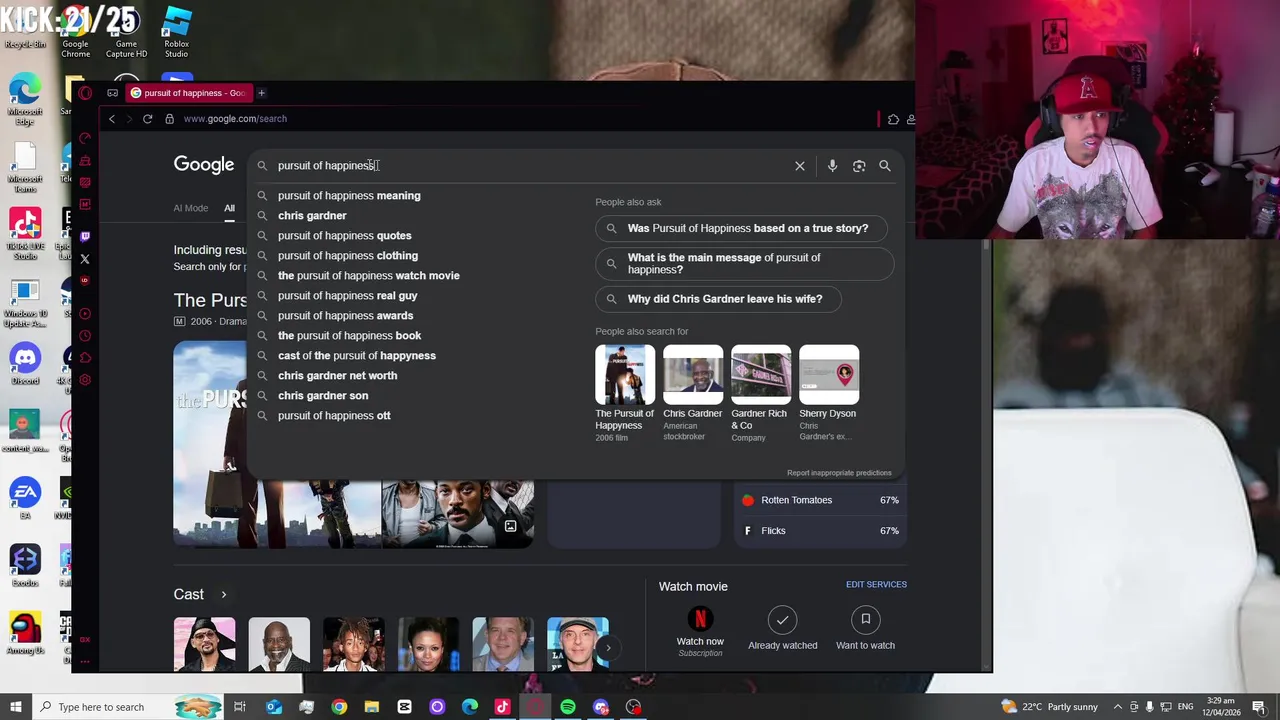Open the Opera GX main menu logo
The image size is (1280, 720).
(85, 93)
